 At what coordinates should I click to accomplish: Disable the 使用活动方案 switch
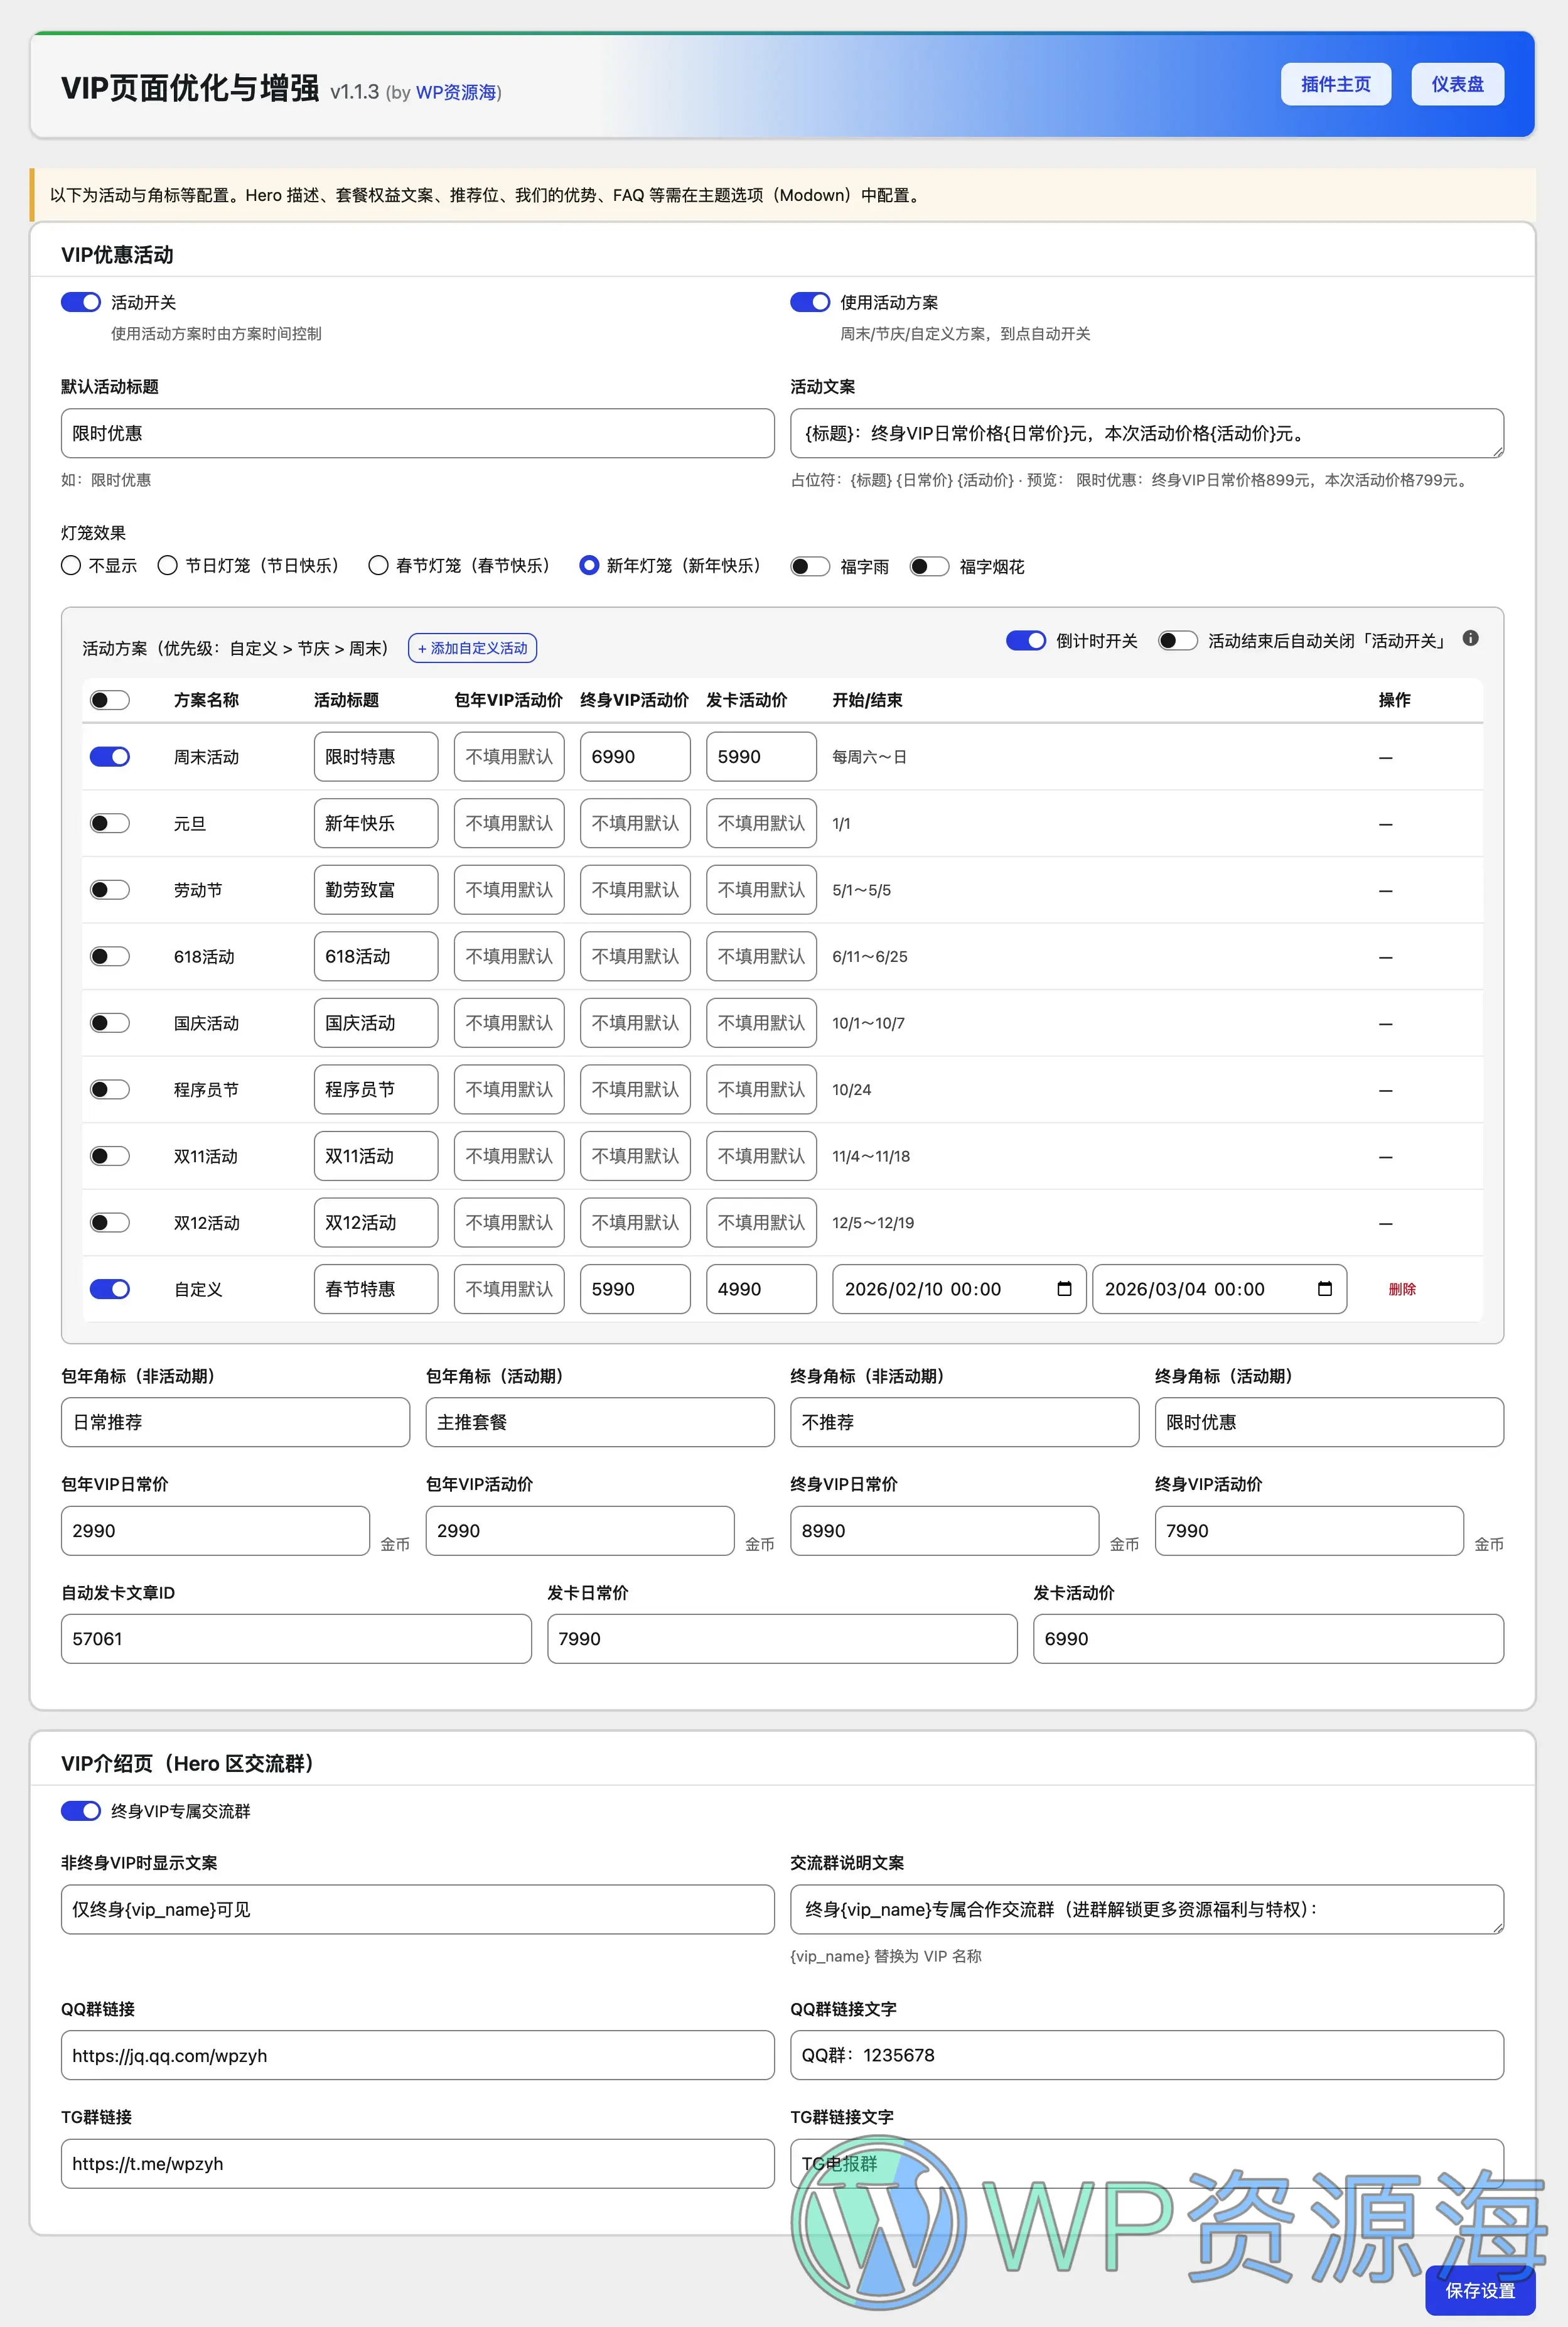point(810,301)
